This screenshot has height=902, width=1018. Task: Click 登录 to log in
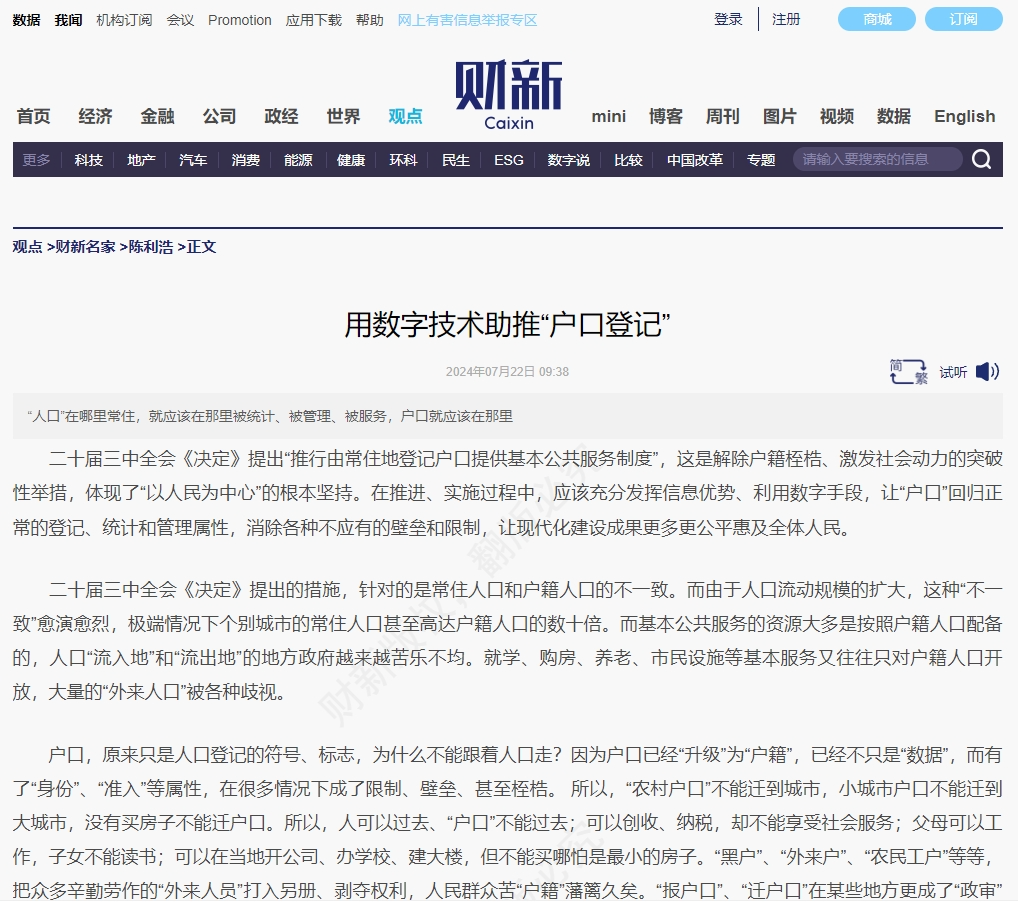pos(728,18)
